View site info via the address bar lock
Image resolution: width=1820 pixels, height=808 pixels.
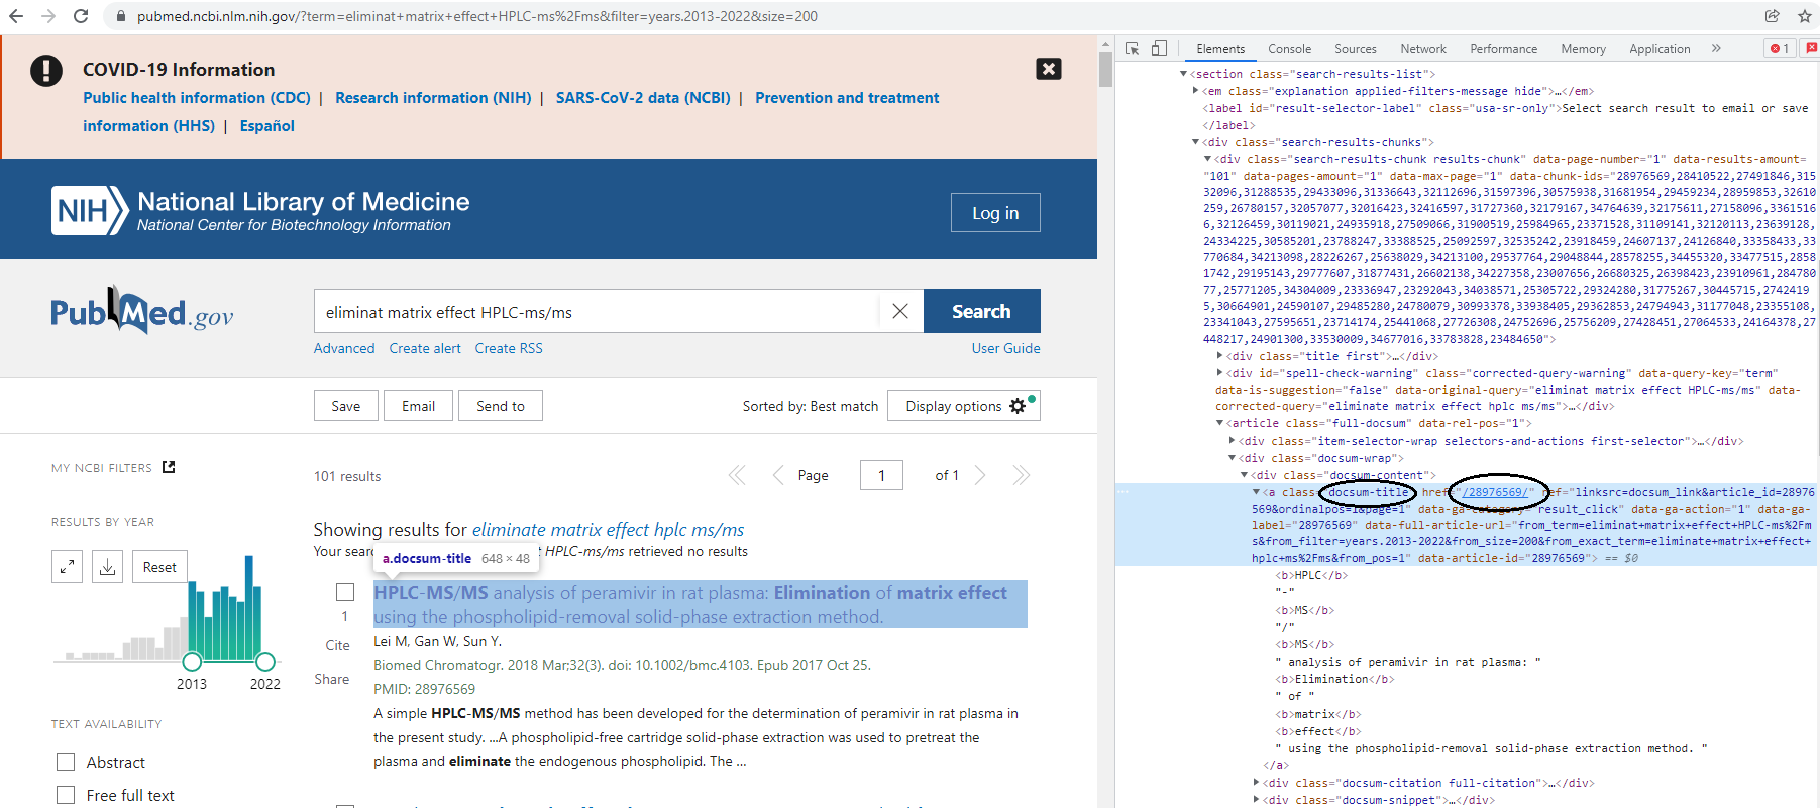[x=120, y=16]
